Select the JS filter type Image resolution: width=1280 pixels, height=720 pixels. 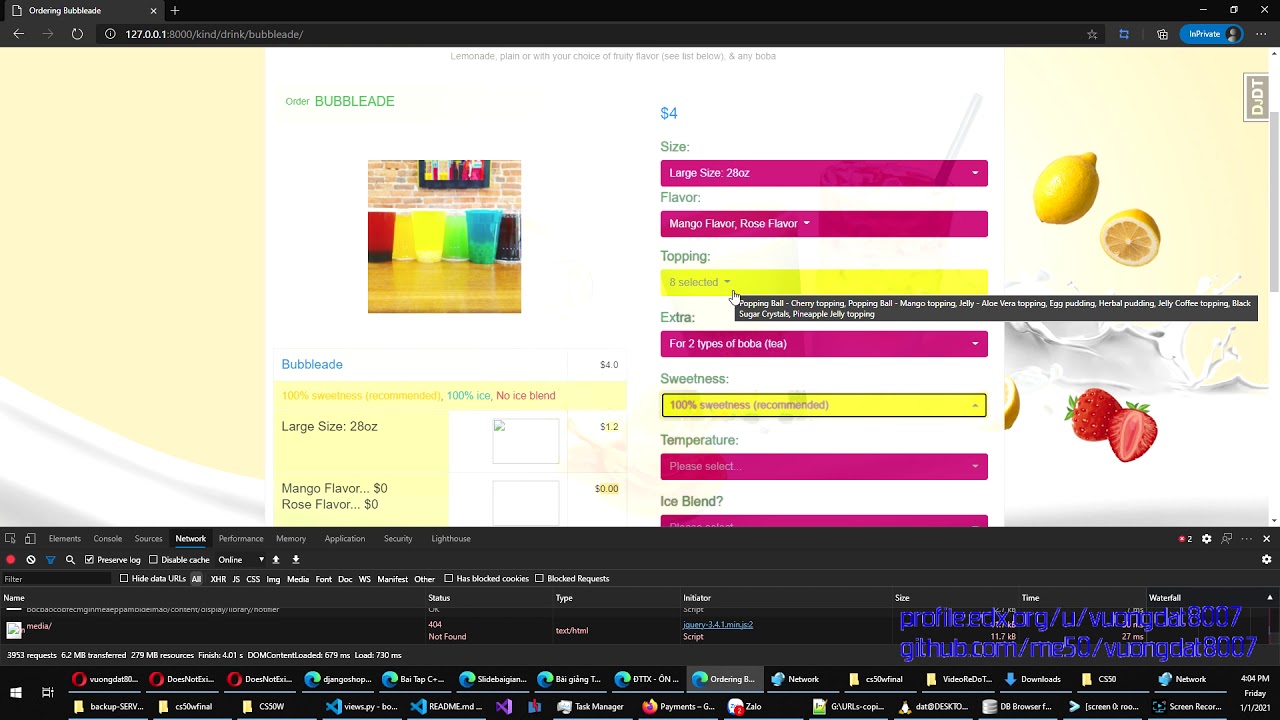point(236,579)
